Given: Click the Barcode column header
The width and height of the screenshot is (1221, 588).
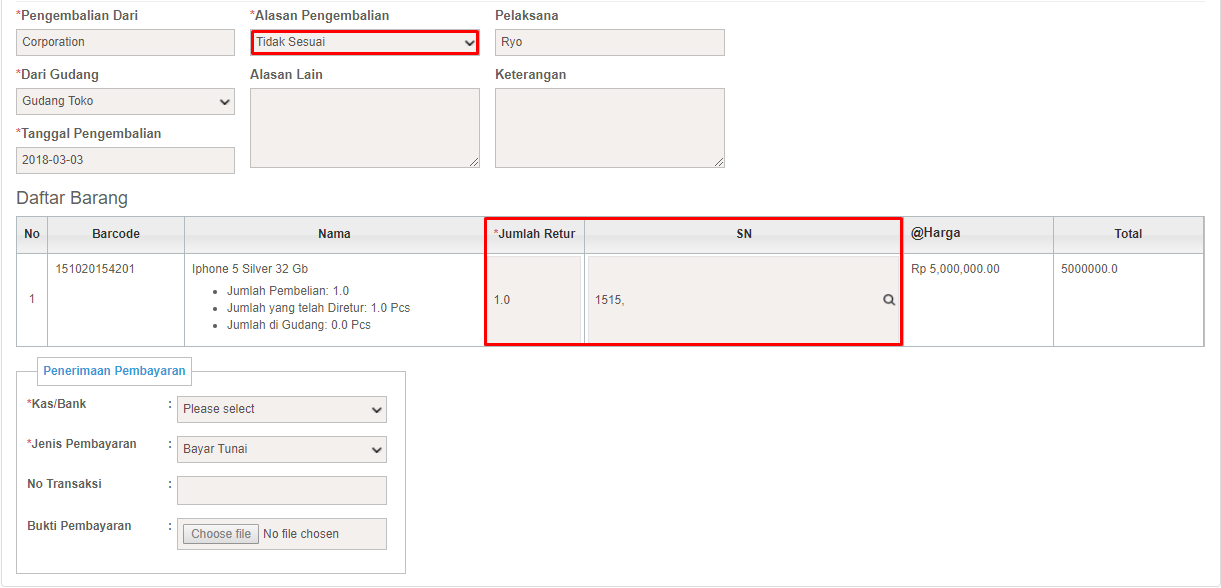Looking at the screenshot, I should (116, 234).
